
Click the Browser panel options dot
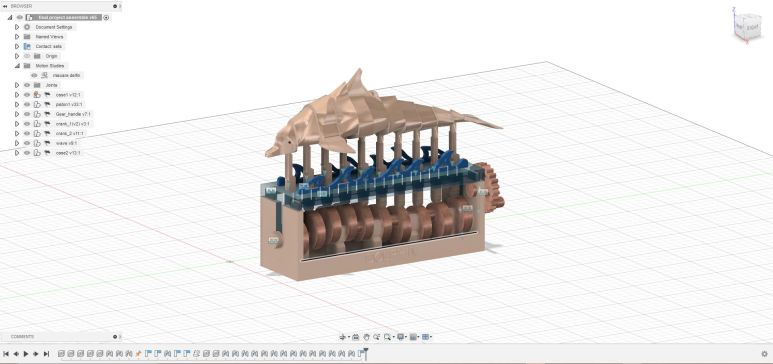pos(115,6)
